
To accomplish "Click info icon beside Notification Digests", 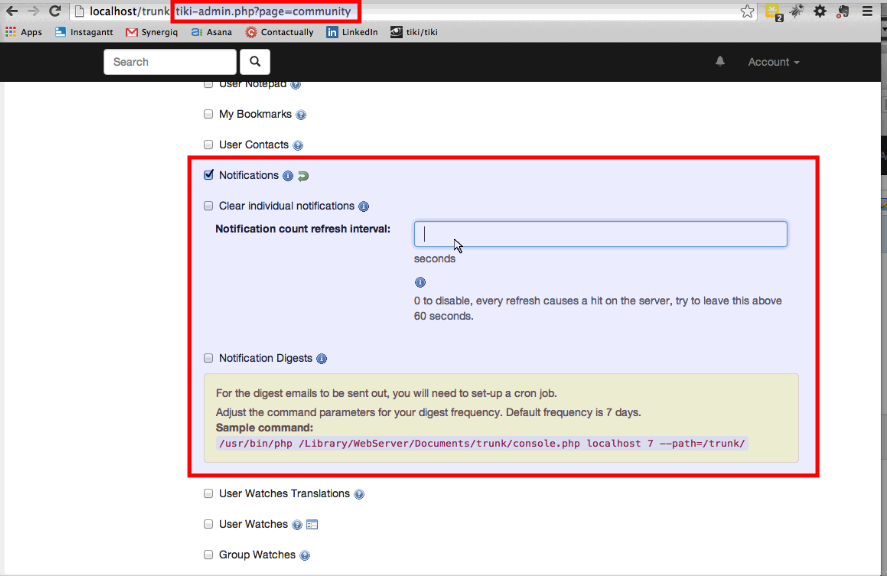I will (322, 359).
